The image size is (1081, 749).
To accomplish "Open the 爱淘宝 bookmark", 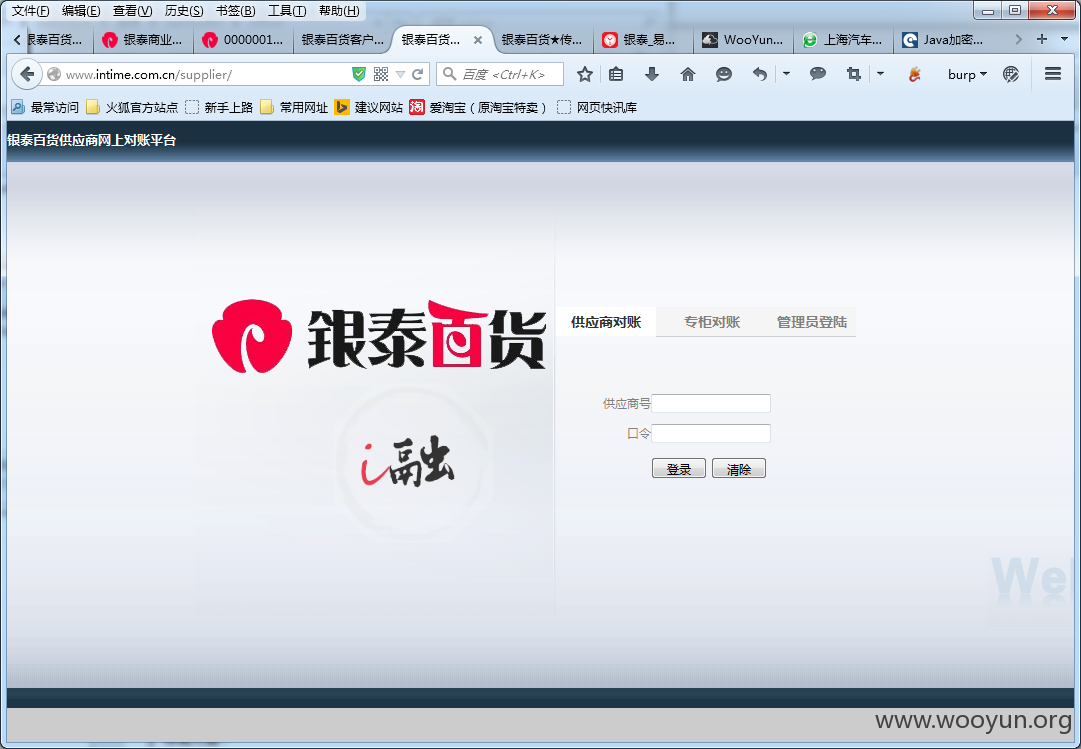I will pos(478,108).
